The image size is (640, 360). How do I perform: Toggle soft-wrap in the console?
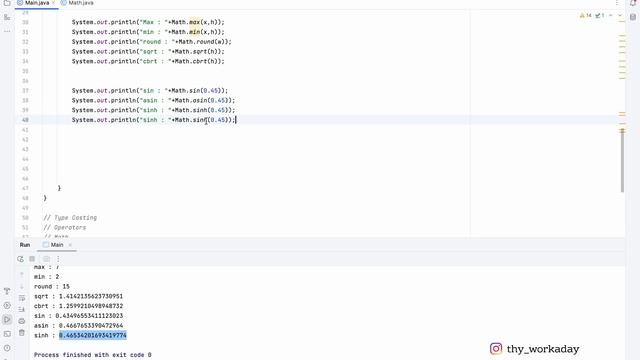click(x=22, y=298)
